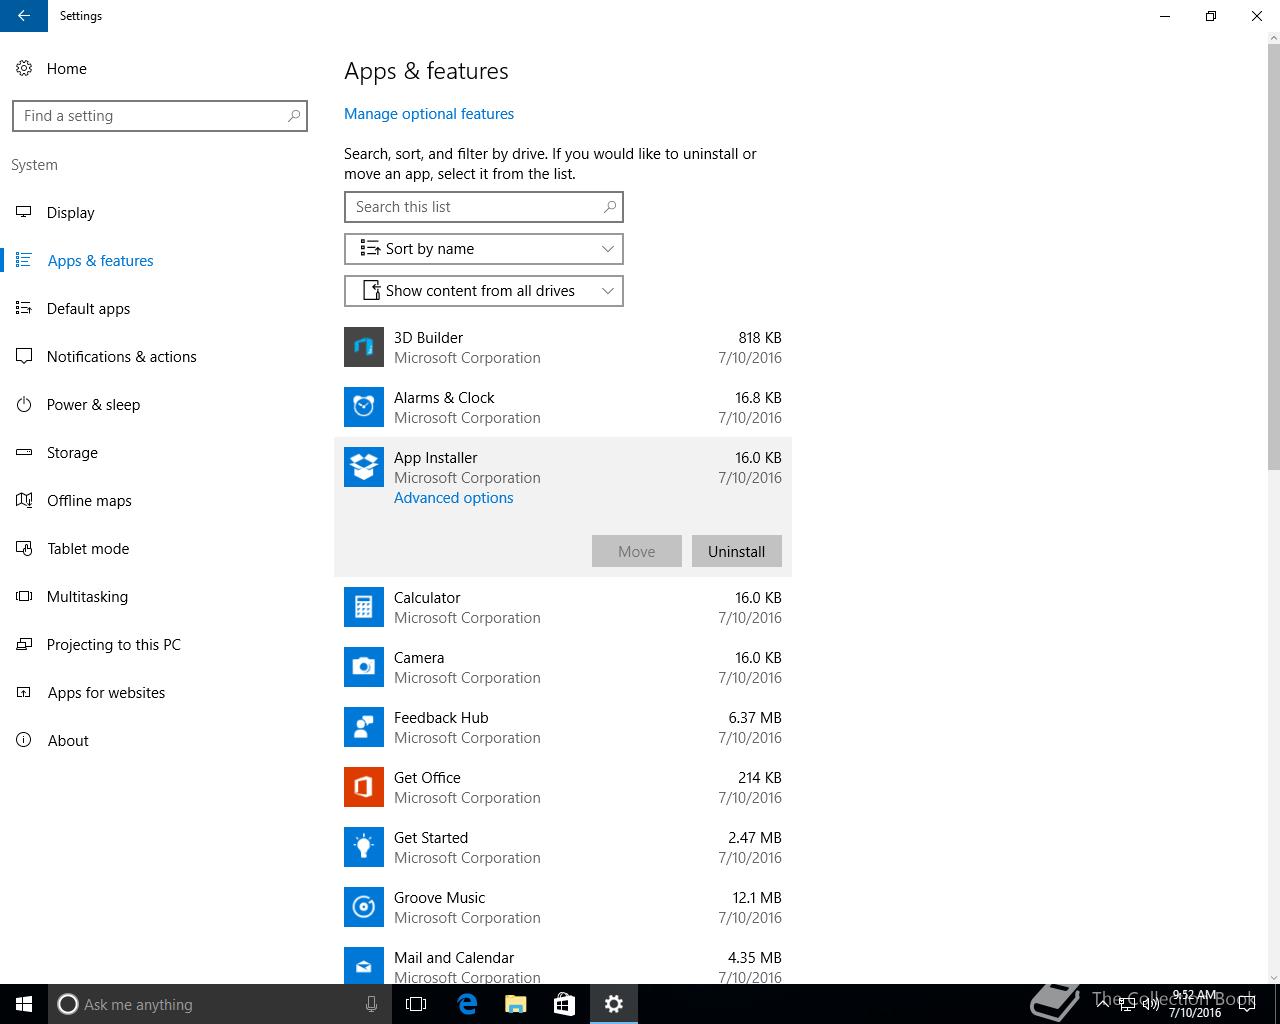The height and width of the screenshot is (1024, 1280).
Task: Click the Home gear icon
Action: click(x=24, y=68)
